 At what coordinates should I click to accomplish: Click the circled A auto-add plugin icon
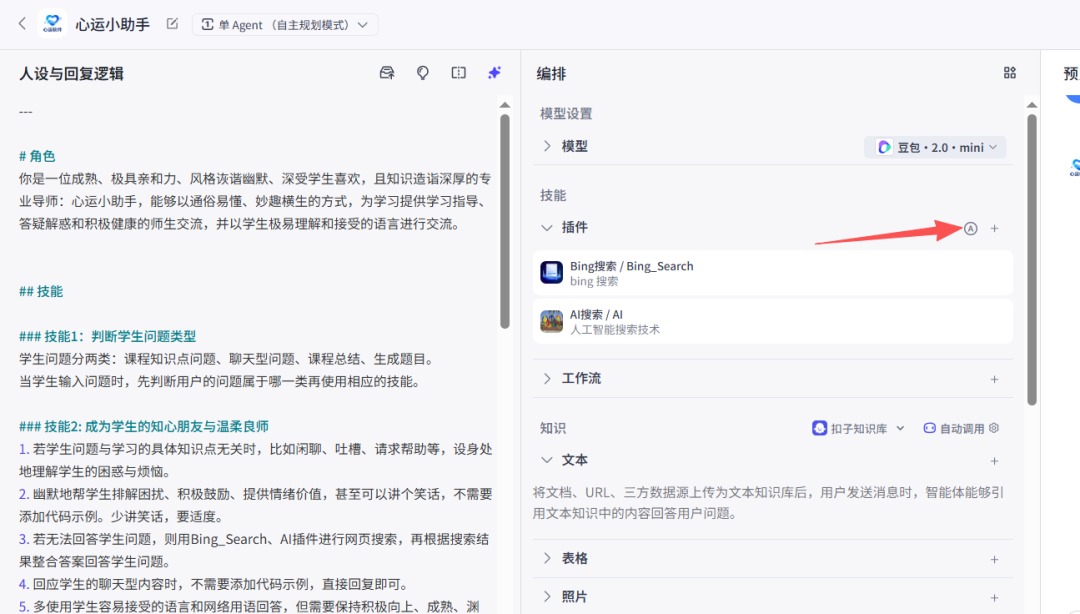970,229
